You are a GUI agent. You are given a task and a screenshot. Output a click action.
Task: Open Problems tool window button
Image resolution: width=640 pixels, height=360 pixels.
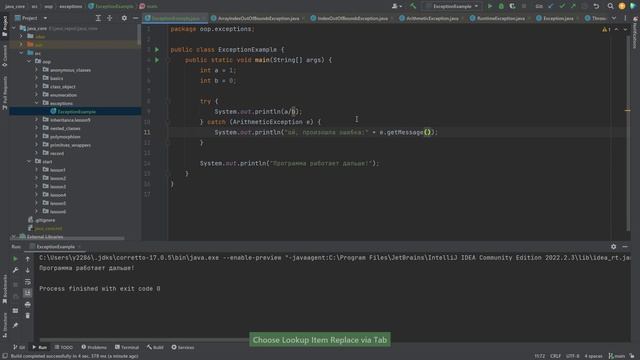pos(94,347)
